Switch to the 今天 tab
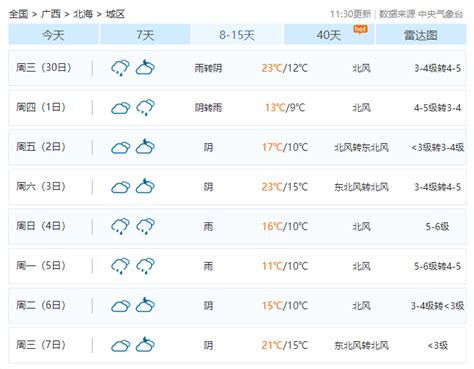The width and height of the screenshot is (474, 369). tap(53, 34)
